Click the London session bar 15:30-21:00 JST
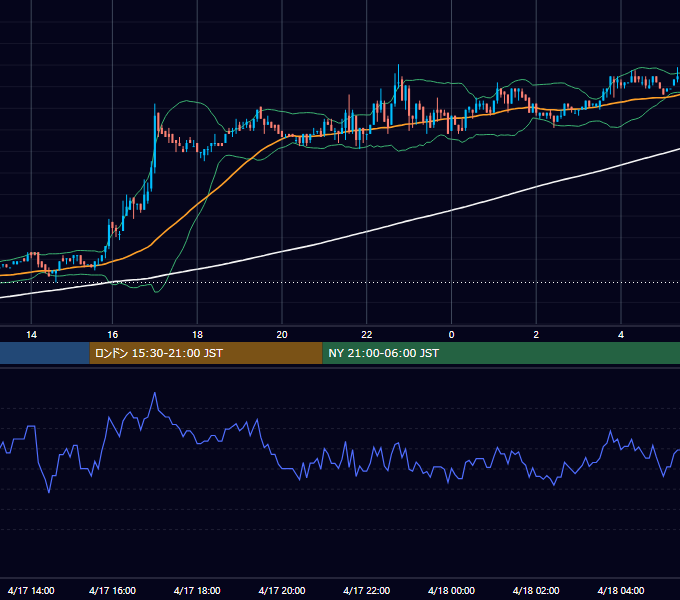The image size is (680, 600). point(206,353)
